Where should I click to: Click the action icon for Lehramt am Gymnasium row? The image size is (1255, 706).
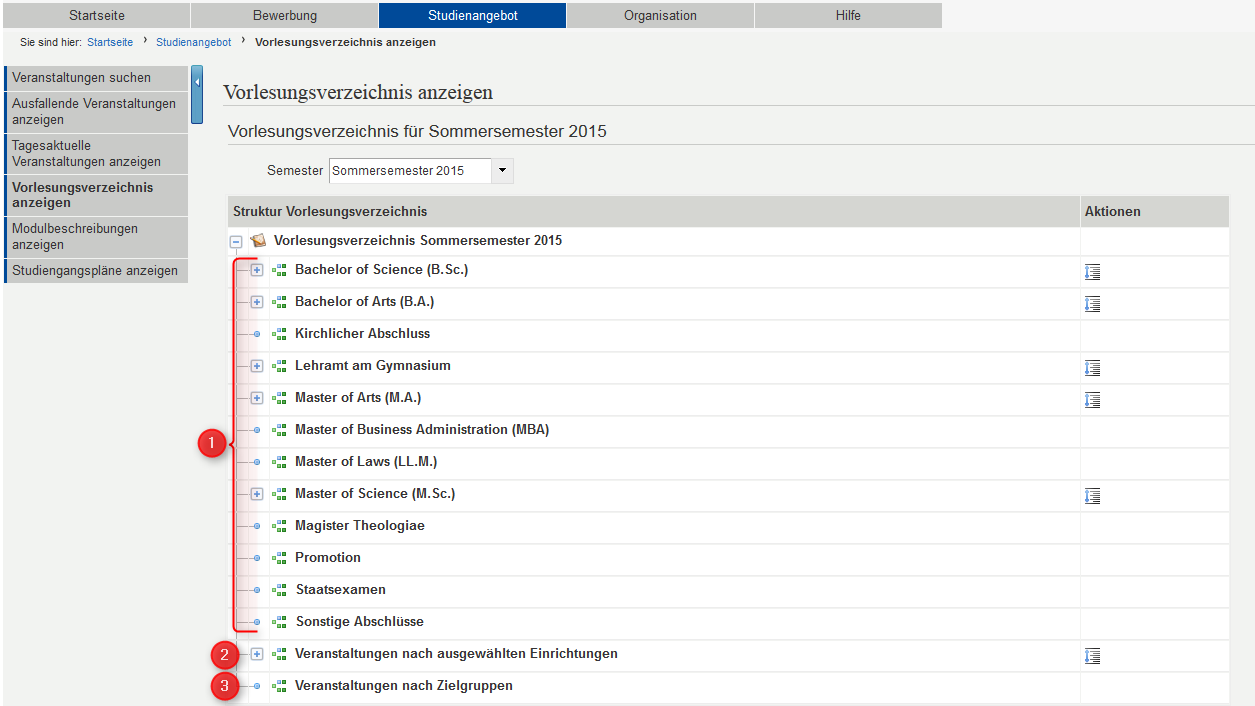coord(1092,368)
